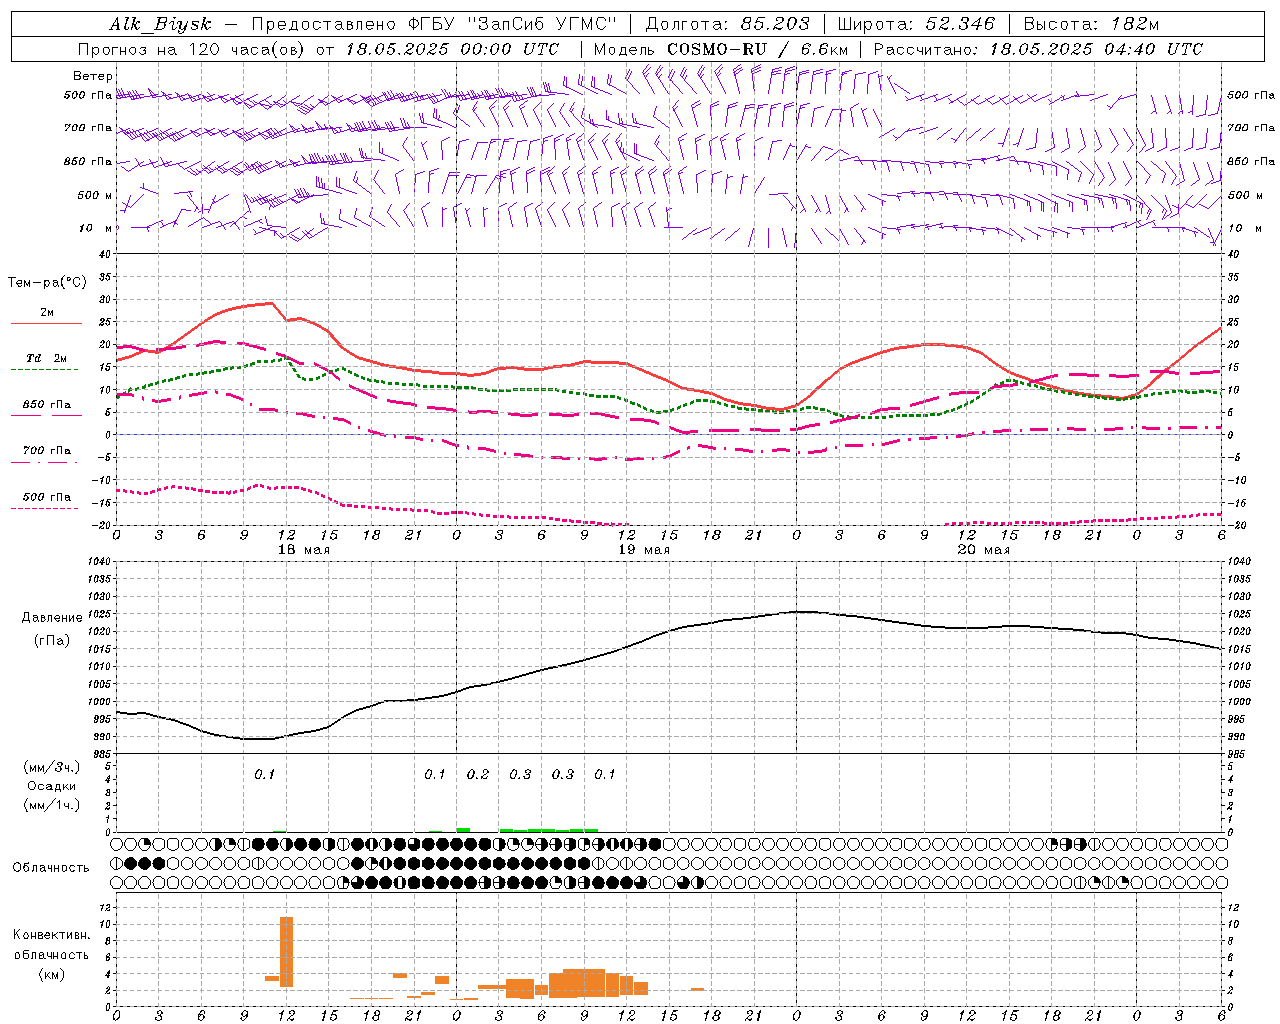This screenshot has width=1280, height=1024.
Task: Click the 'Долгота: 85.203' header value
Action: pos(727,24)
